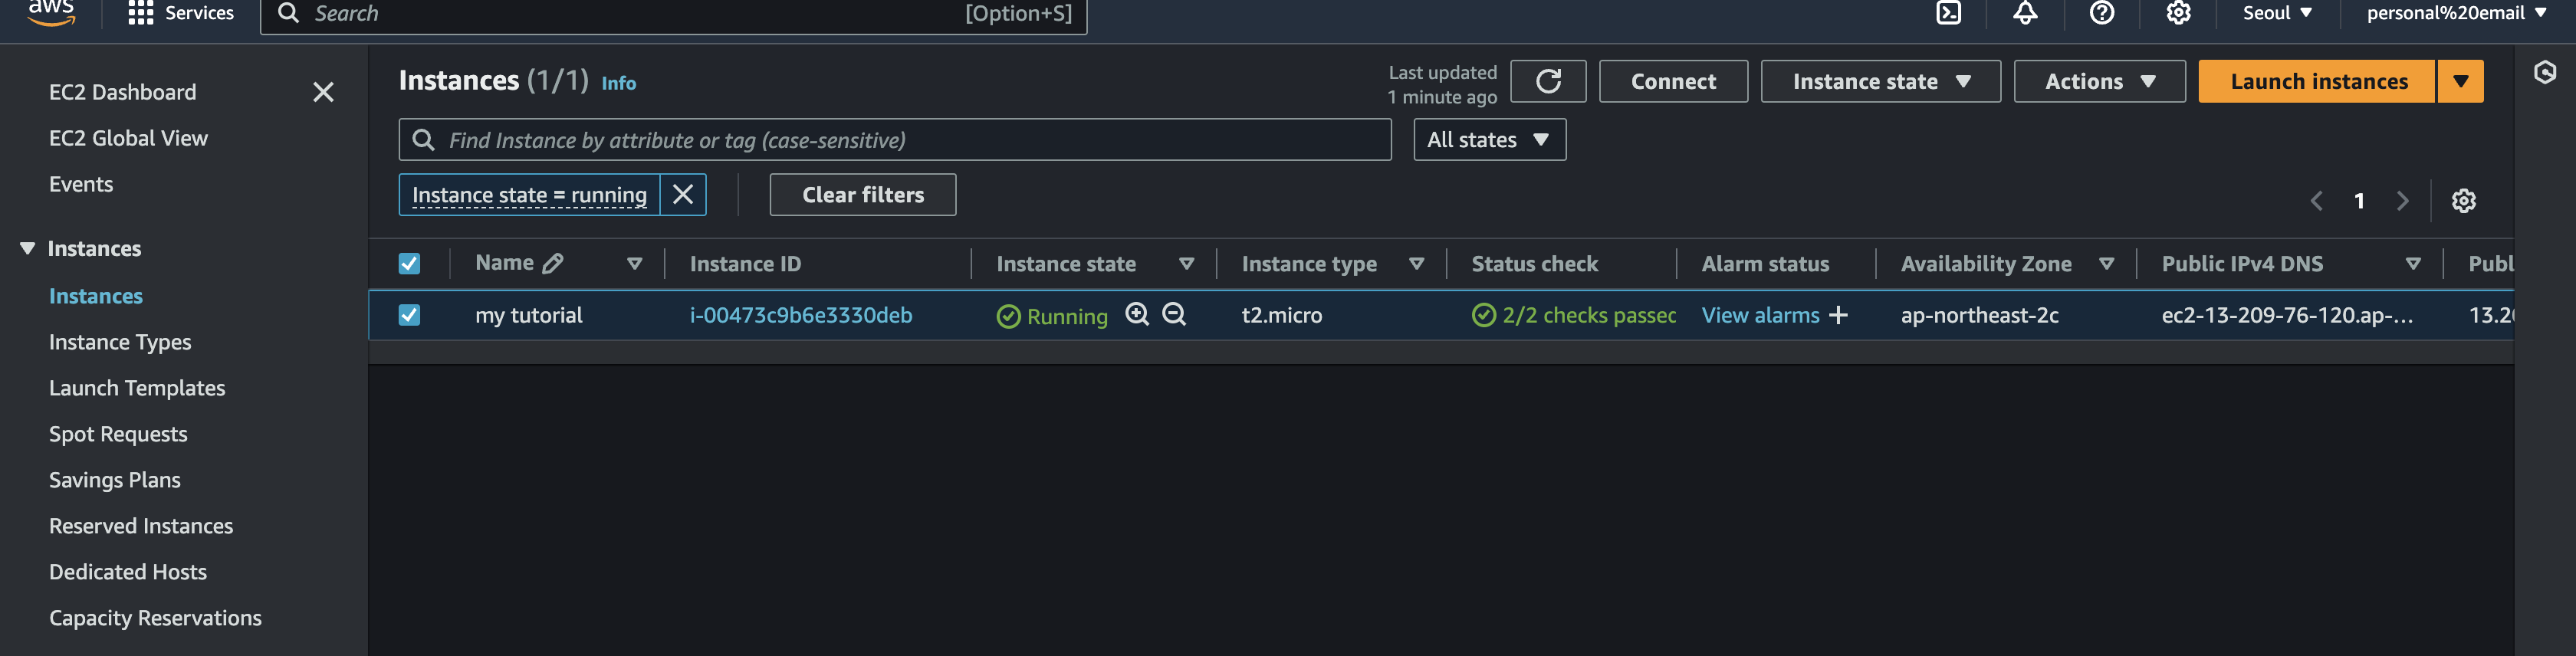Open Savings Plans in sidebar
2576x656 pixels.
point(115,480)
